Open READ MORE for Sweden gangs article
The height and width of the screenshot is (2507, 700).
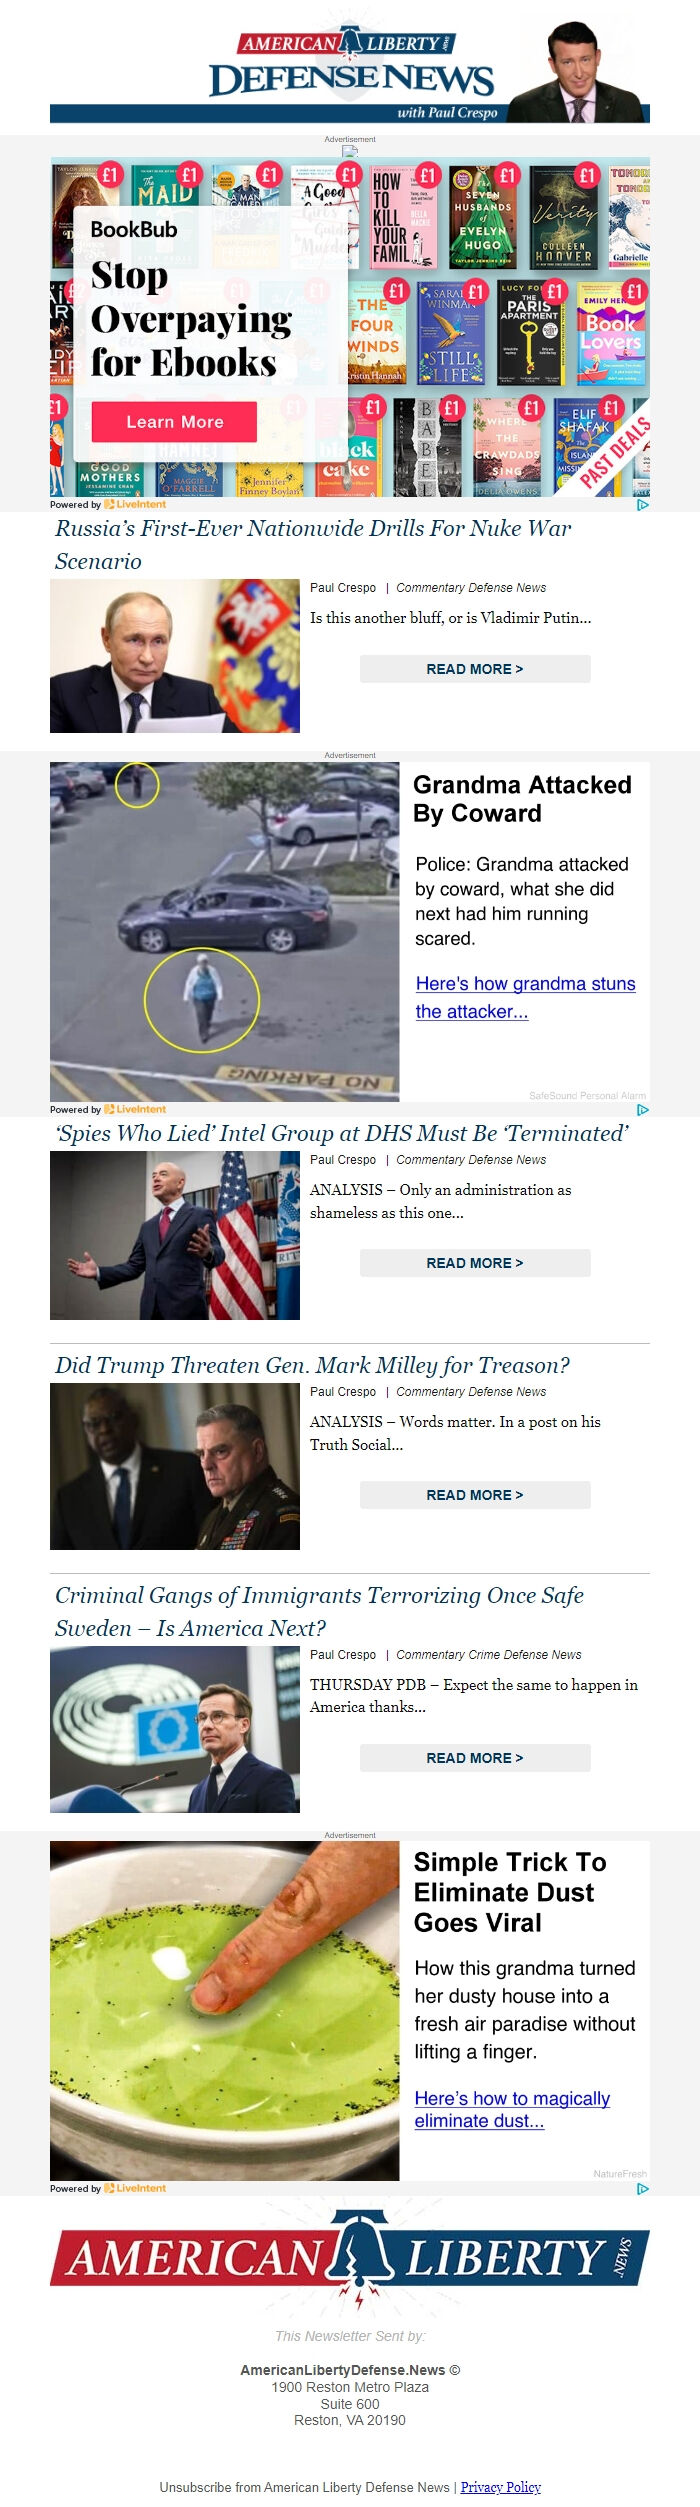[x=475, y=1758]
